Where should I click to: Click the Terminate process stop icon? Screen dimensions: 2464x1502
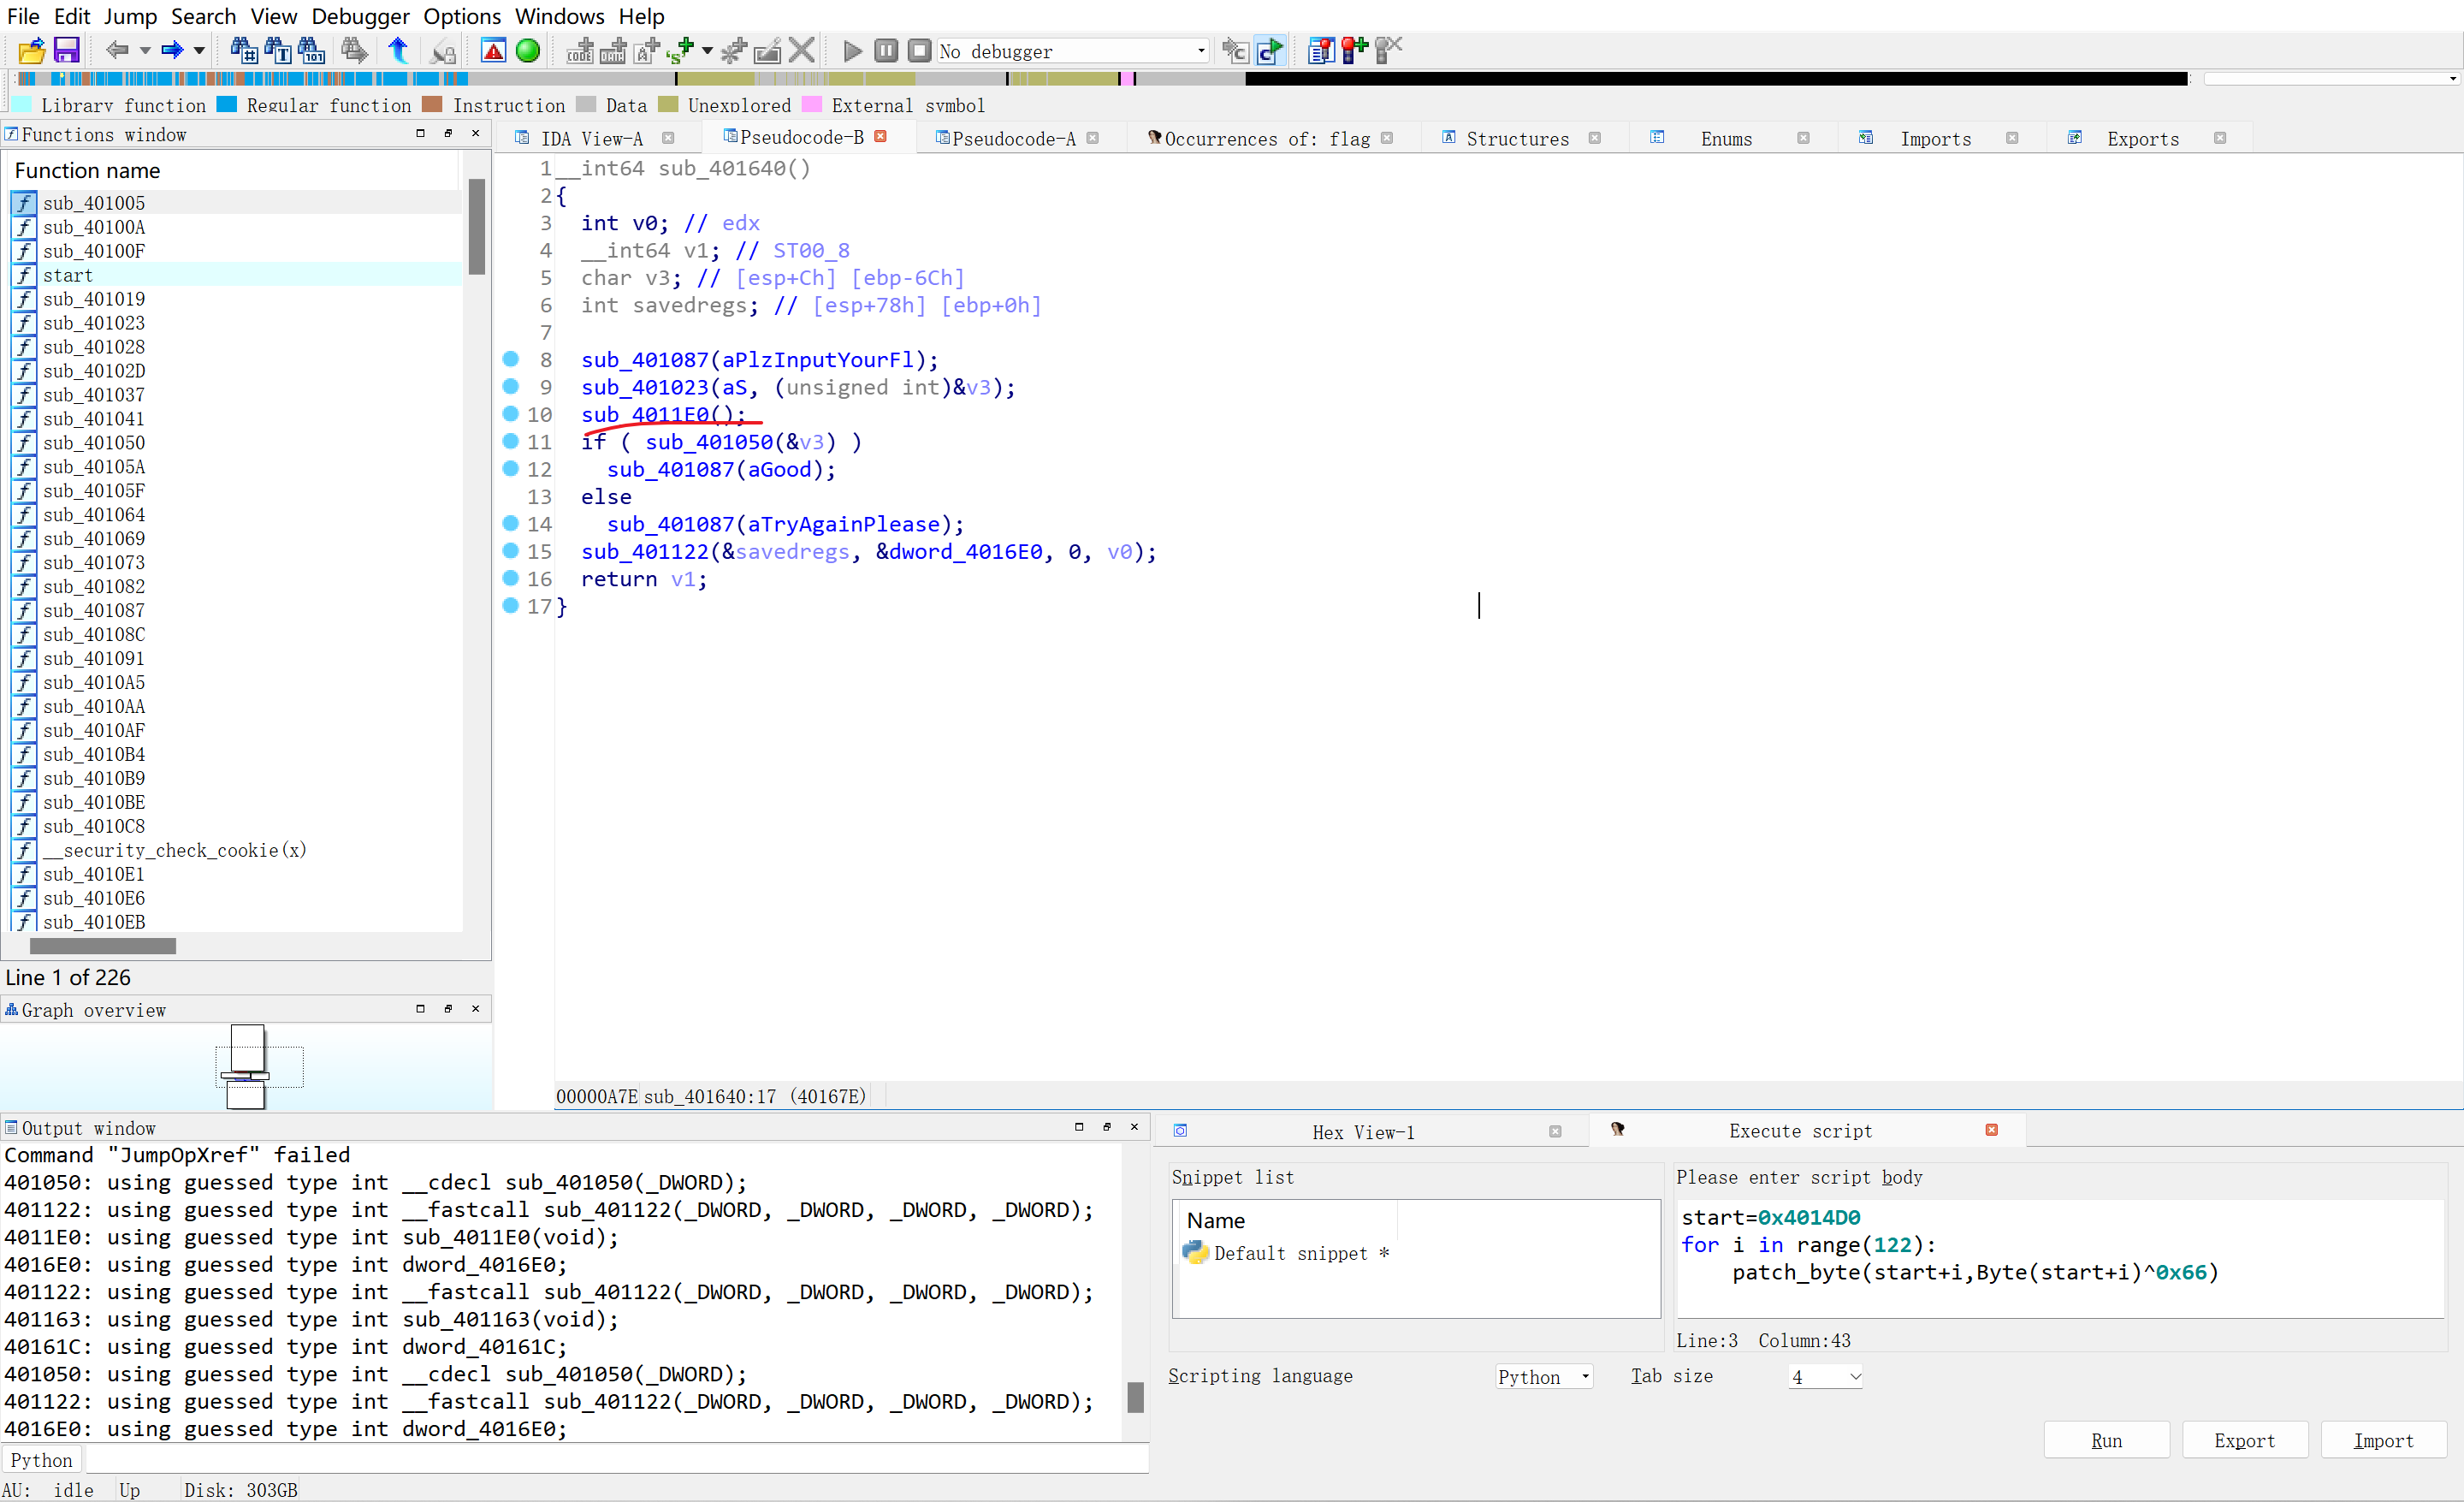[919, 50]
